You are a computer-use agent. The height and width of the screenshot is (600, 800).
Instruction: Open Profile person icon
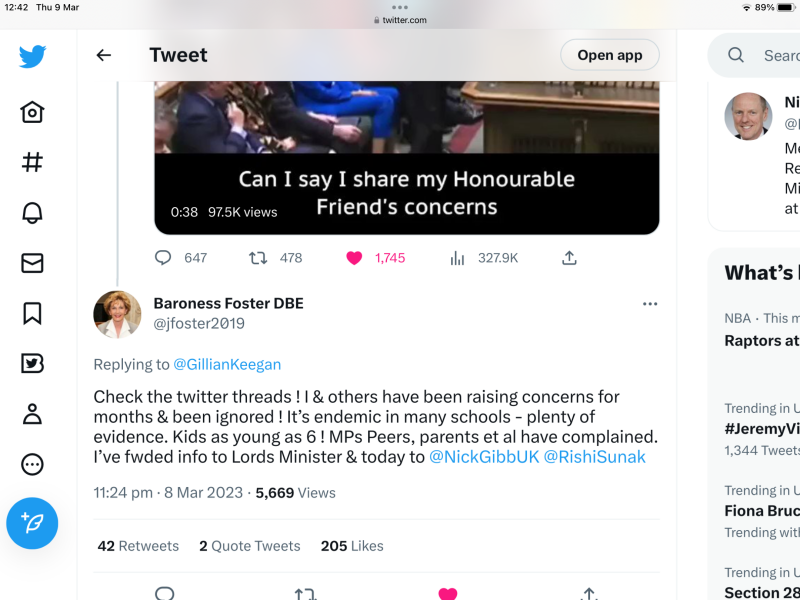point(32,413)
